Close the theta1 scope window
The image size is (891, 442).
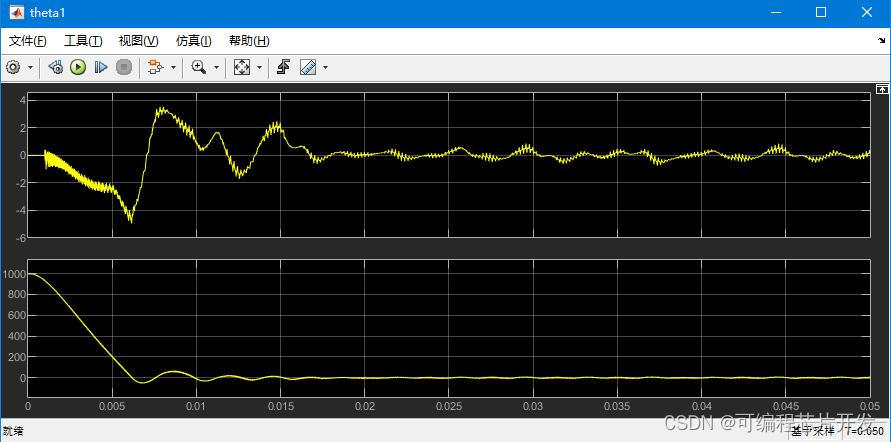tap(867, 12)
